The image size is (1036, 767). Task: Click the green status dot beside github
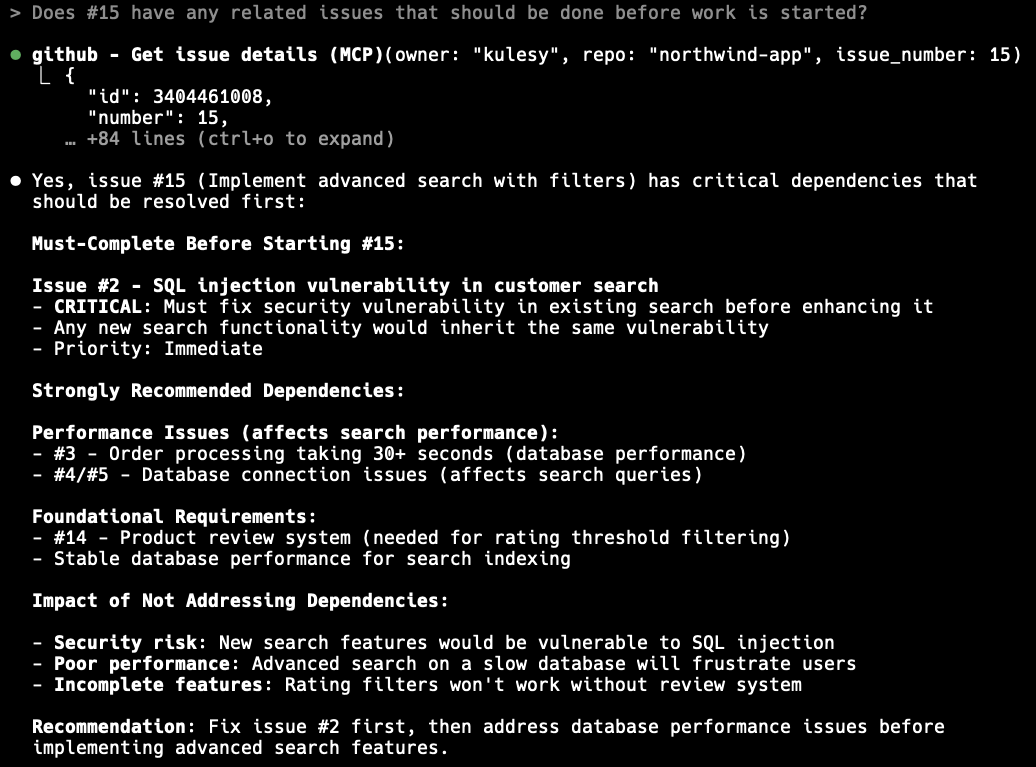tap(16, 55)
